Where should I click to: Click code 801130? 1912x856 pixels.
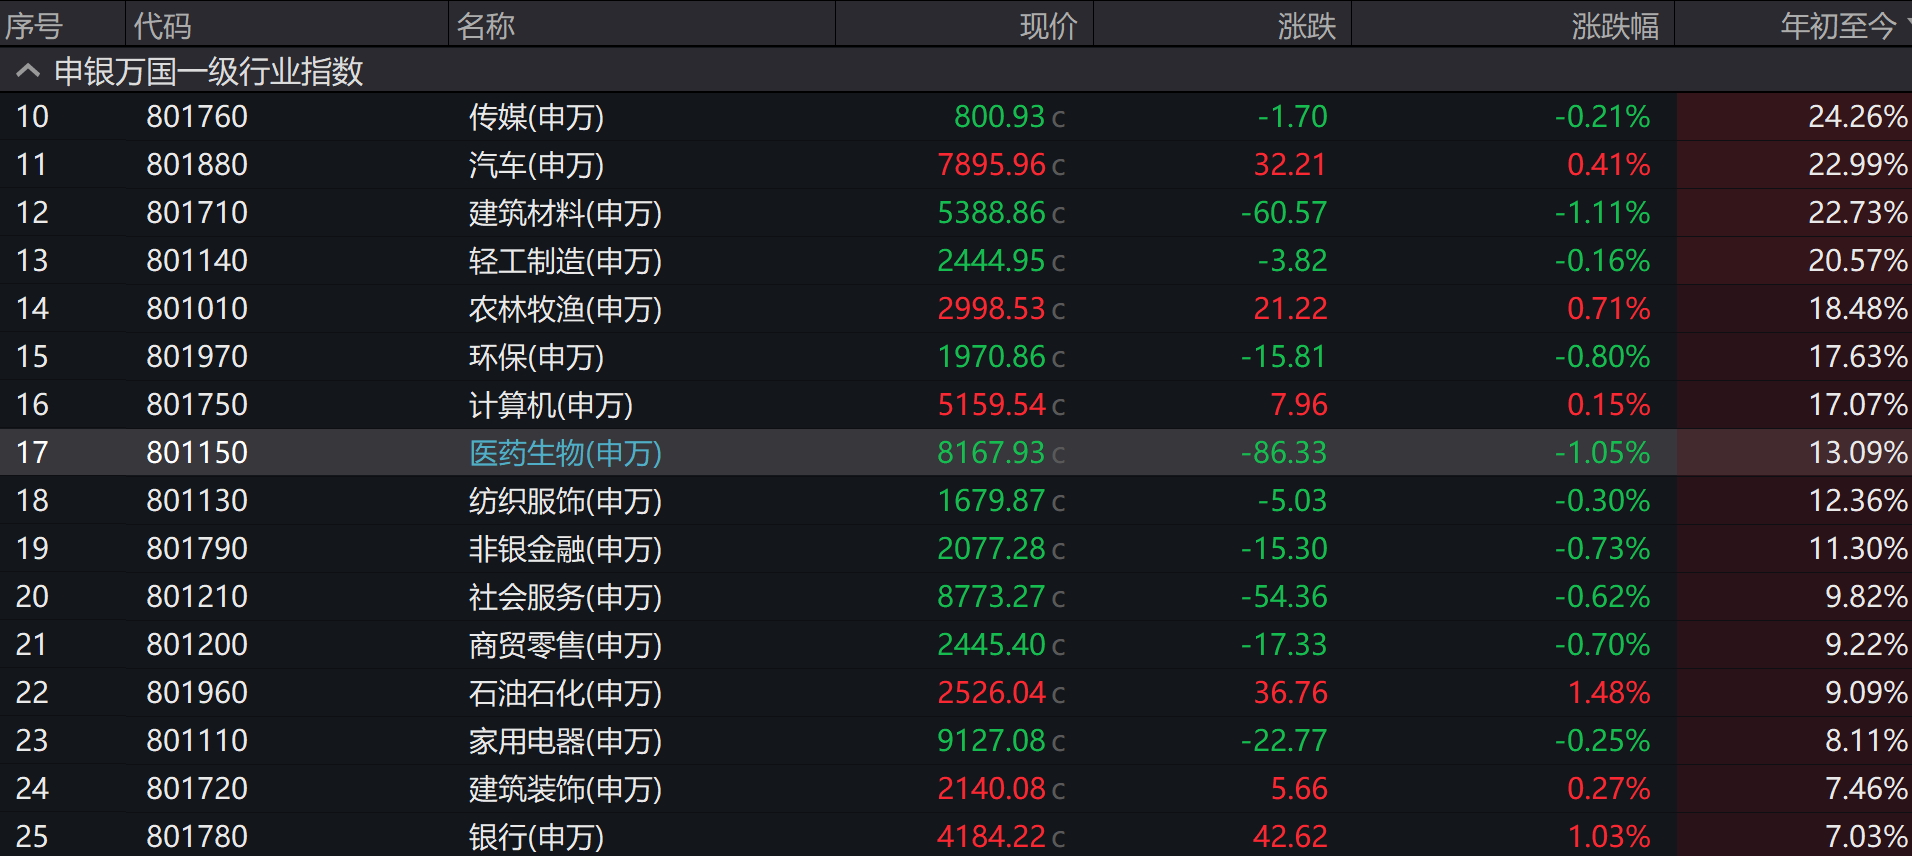coord(197,501)
